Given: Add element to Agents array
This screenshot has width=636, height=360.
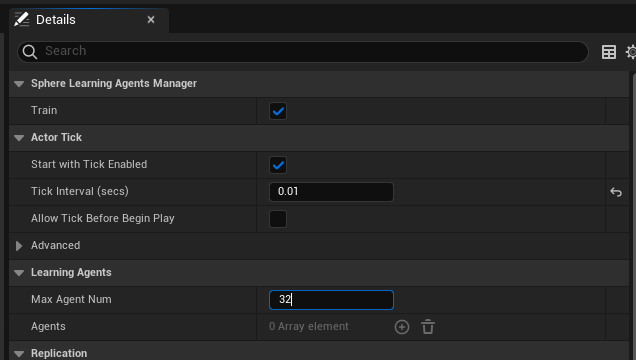Looking at the screenshot, I should (402, 327).
